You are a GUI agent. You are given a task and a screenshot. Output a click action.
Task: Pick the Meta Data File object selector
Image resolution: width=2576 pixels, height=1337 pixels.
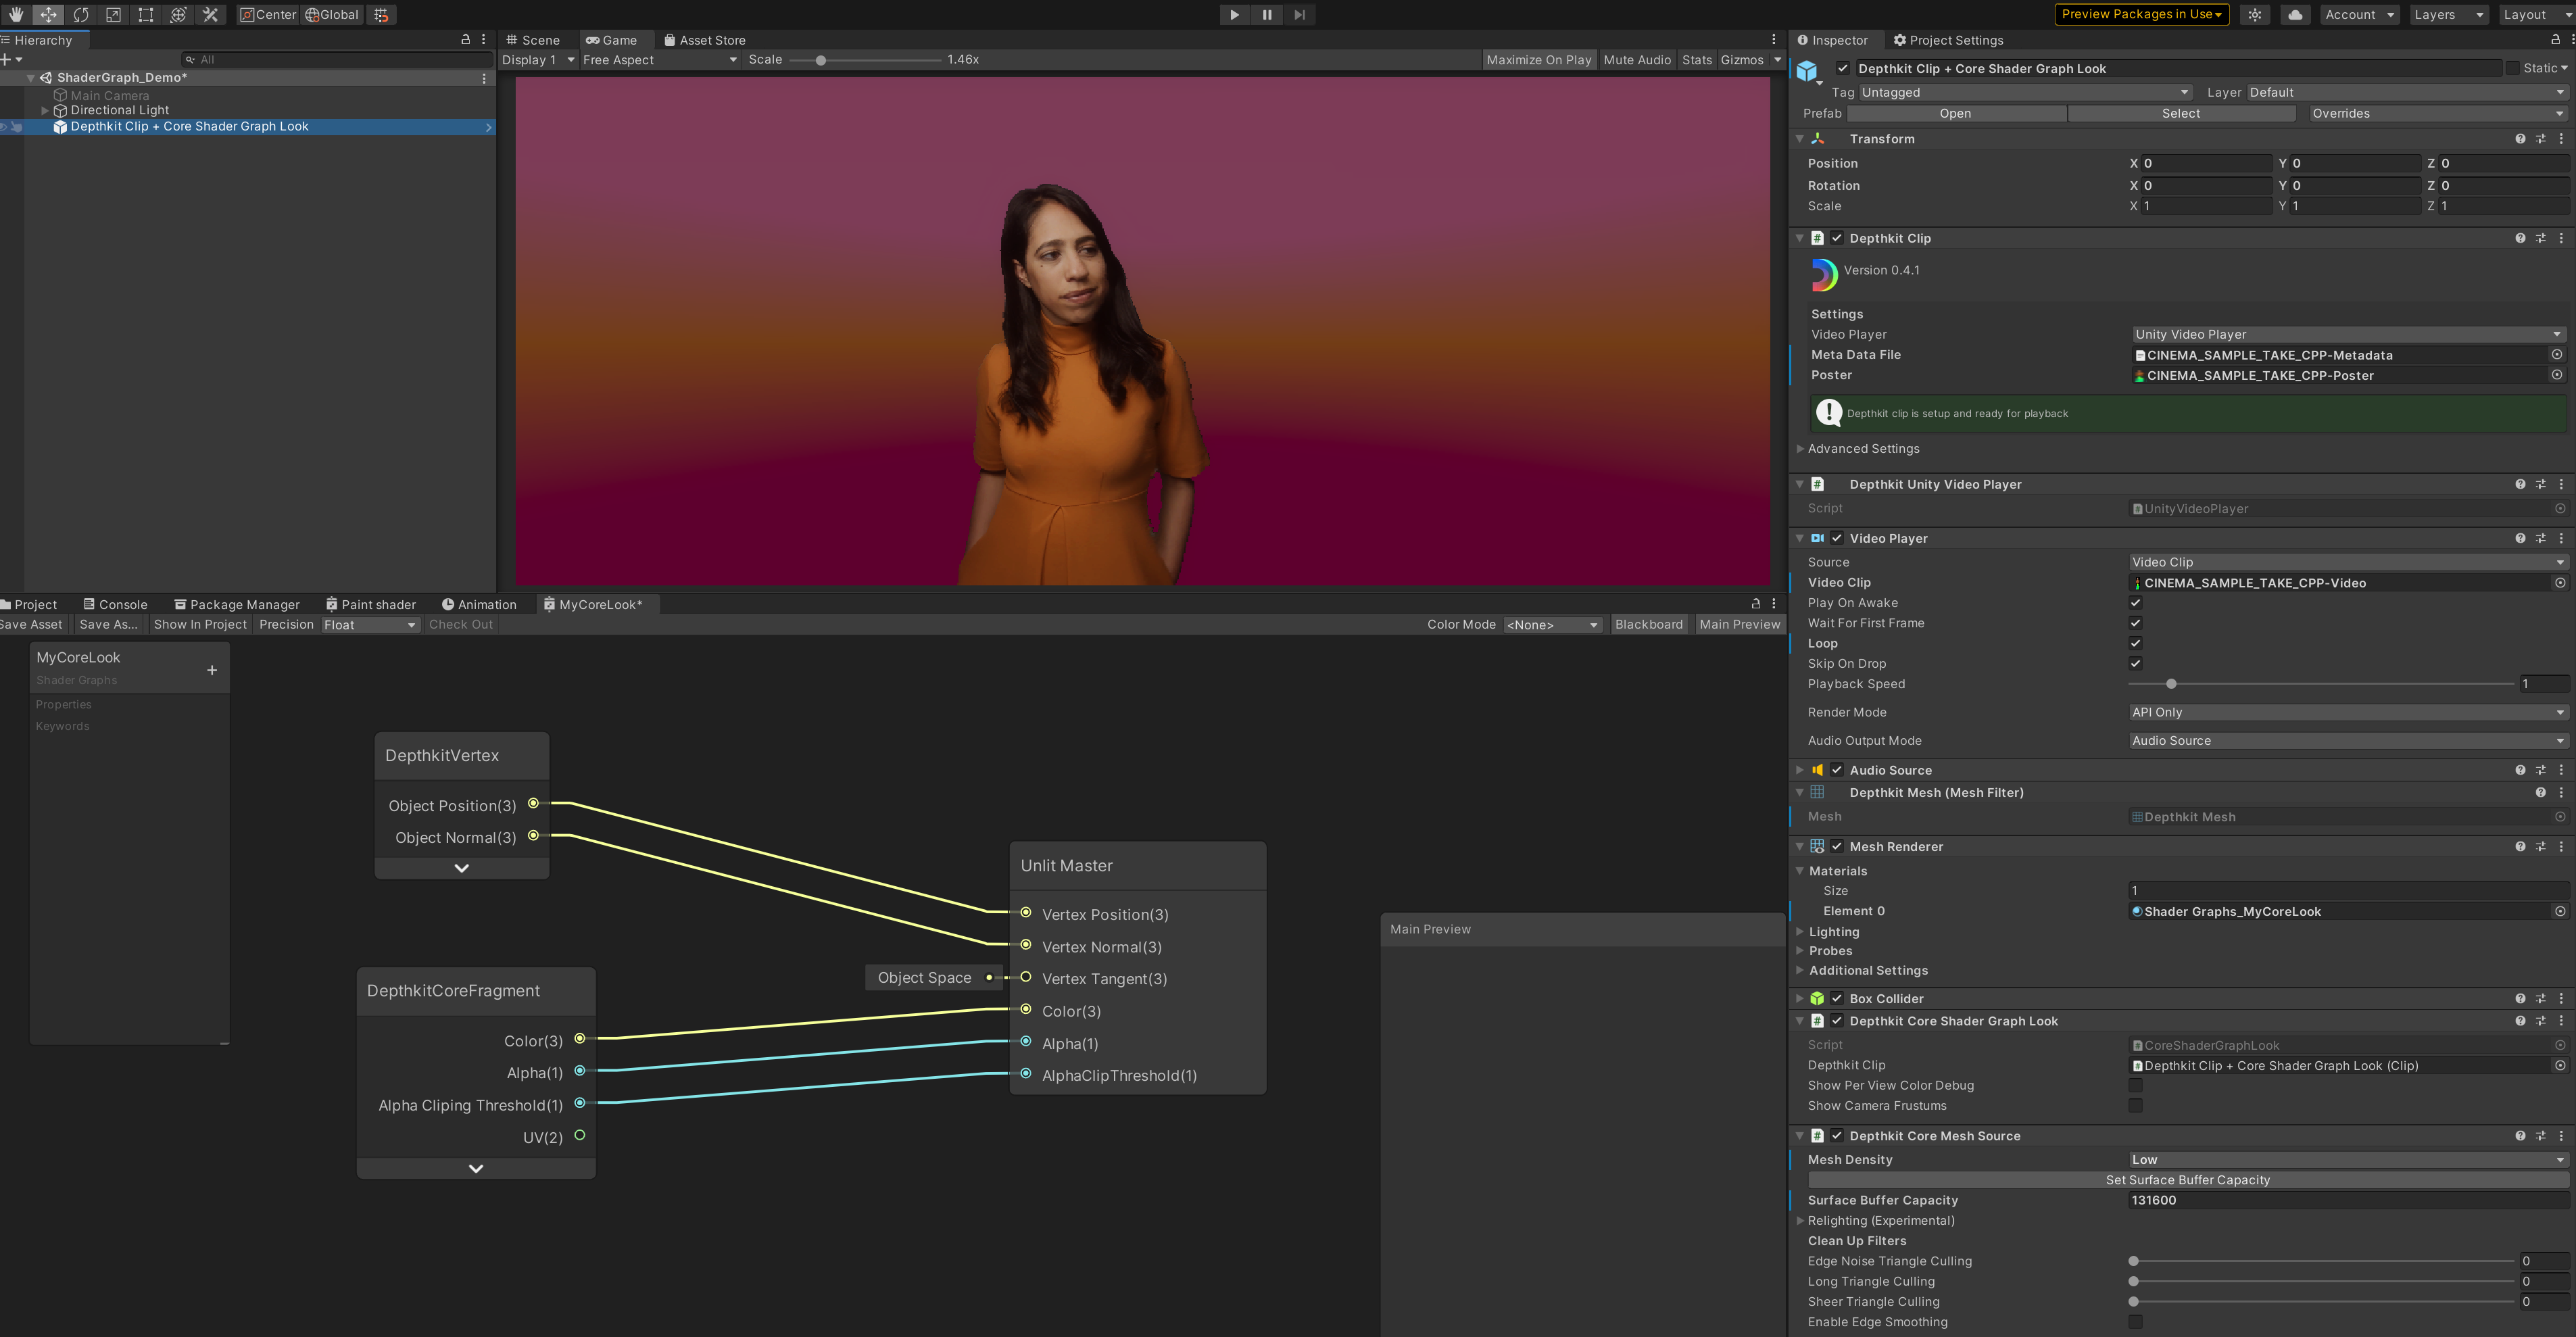click(x=2557, y=355)
